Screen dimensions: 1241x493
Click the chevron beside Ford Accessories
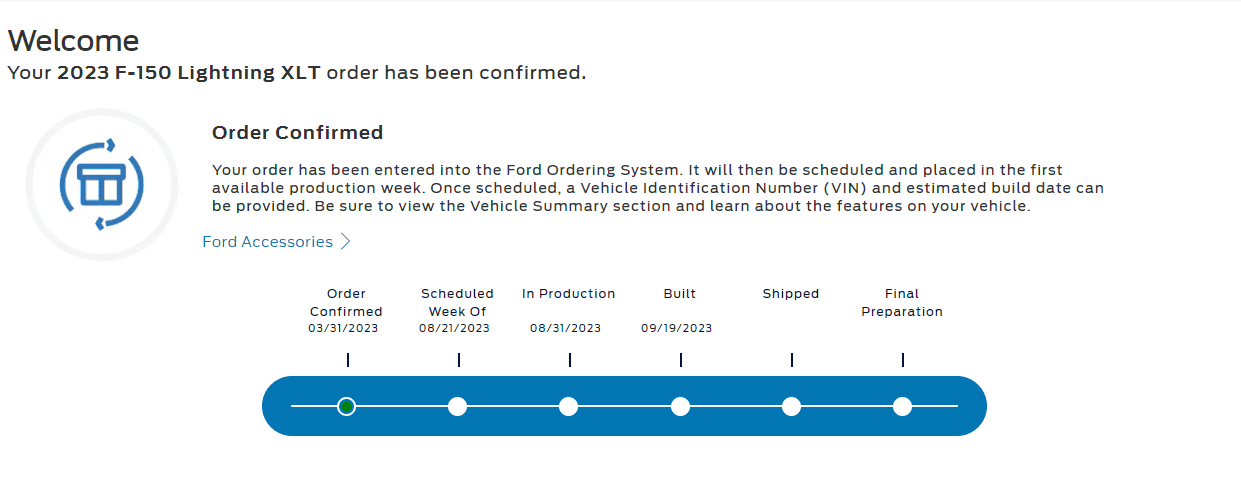point(346,242)
